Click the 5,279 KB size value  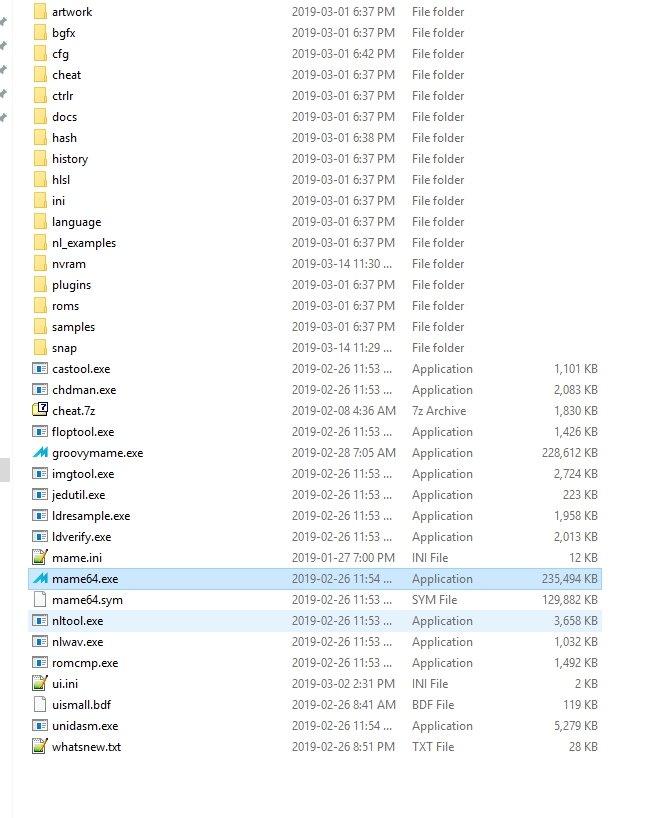[x=576, y=726]
